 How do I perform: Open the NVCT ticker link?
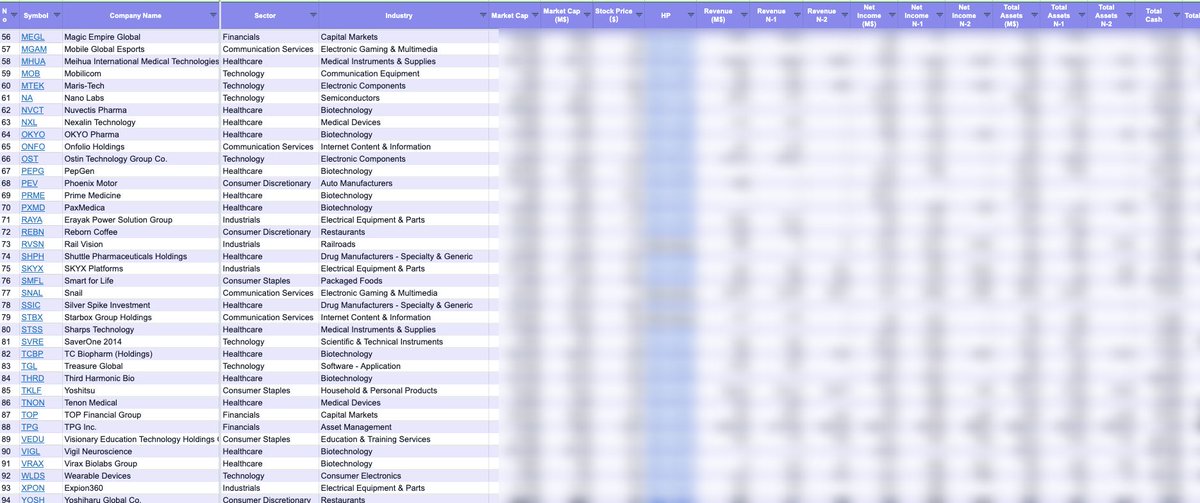point(33,110)
